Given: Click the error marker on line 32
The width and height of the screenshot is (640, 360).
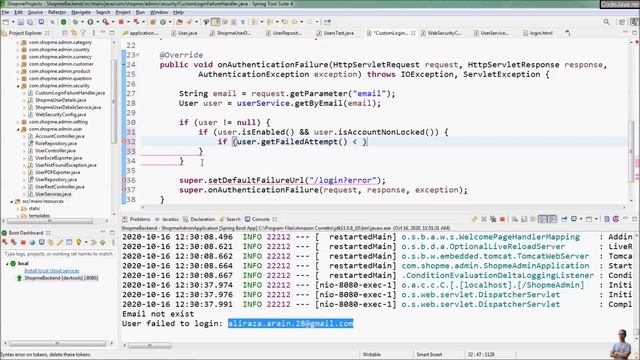Looking at the screenshot, I should click(x=124, y=142).
